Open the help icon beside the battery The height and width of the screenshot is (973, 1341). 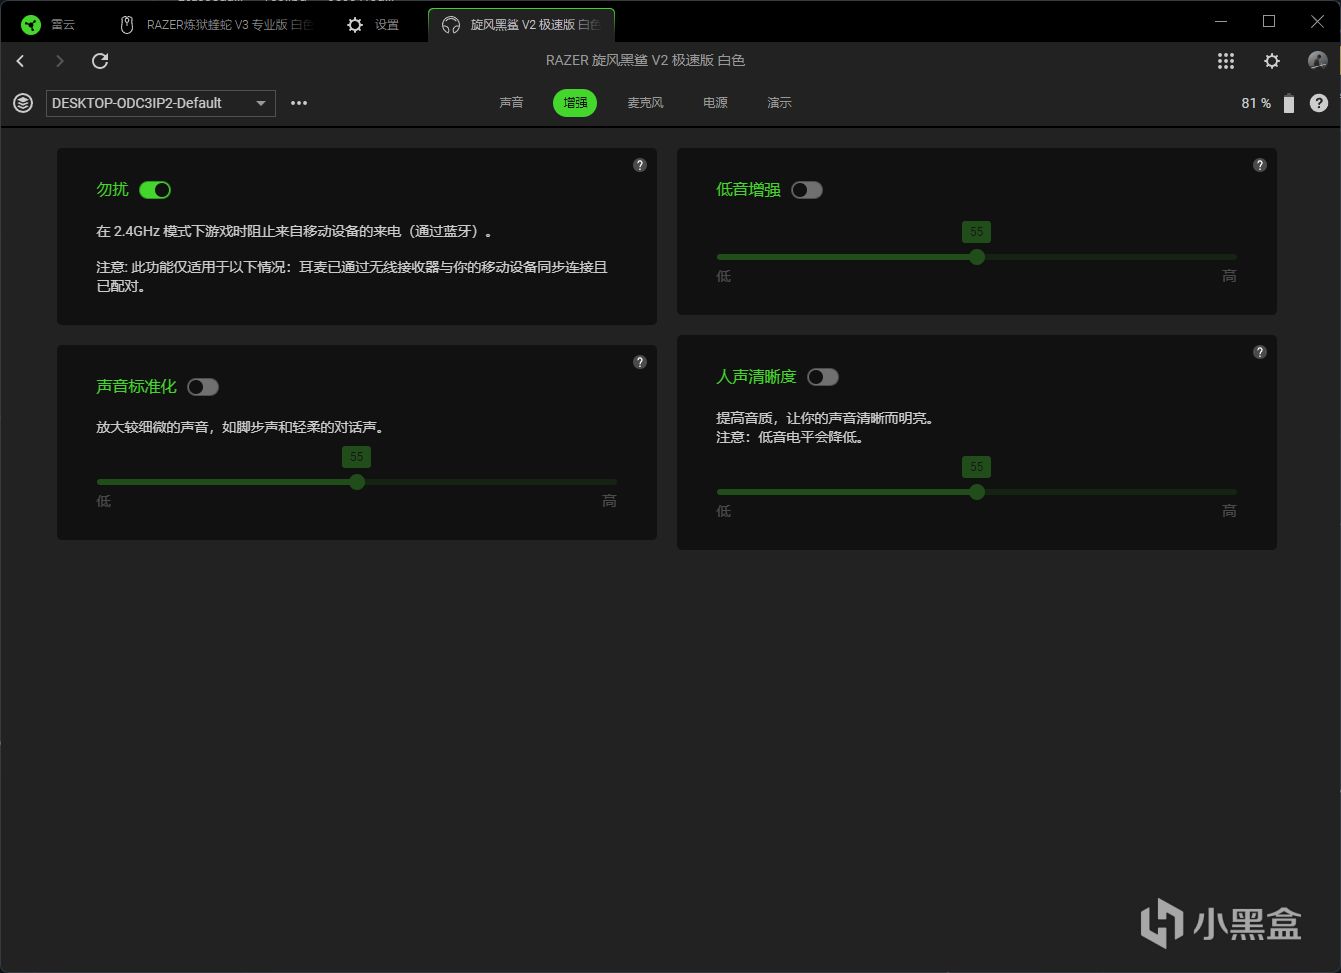tap(1319, 103)
